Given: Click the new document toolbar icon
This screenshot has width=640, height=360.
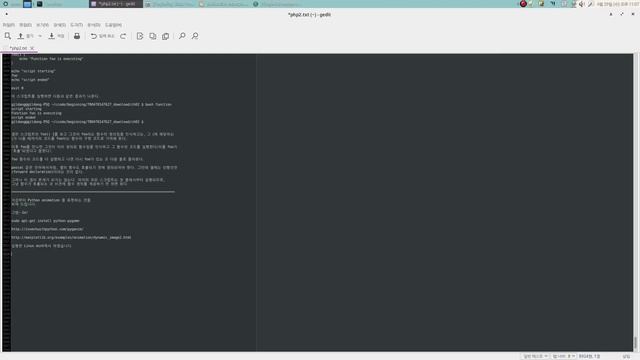Looking at the screenshot, I should (8, 36).
